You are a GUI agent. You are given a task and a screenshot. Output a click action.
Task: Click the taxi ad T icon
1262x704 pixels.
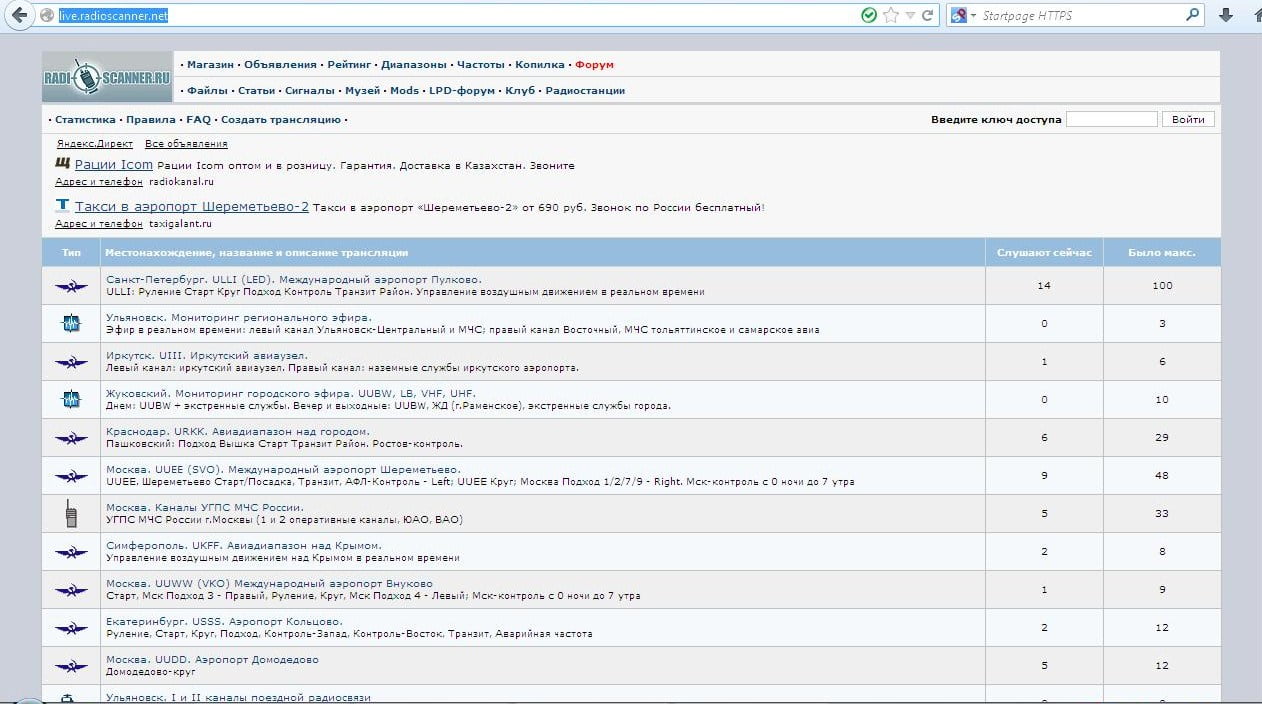click(63, 206)
